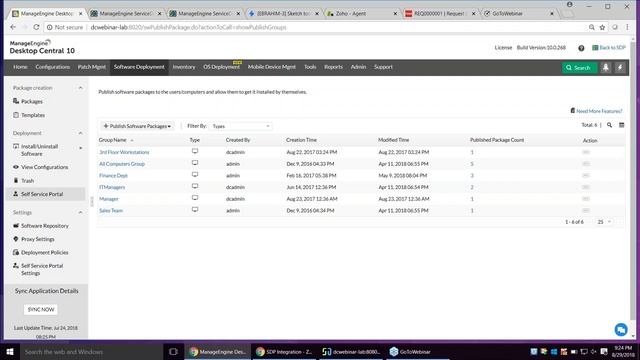Viewport: 640px width, 360px height.
Task: Change rows per page dropdown showing 25
Action: pyautogui.click(x=604, y=222)
